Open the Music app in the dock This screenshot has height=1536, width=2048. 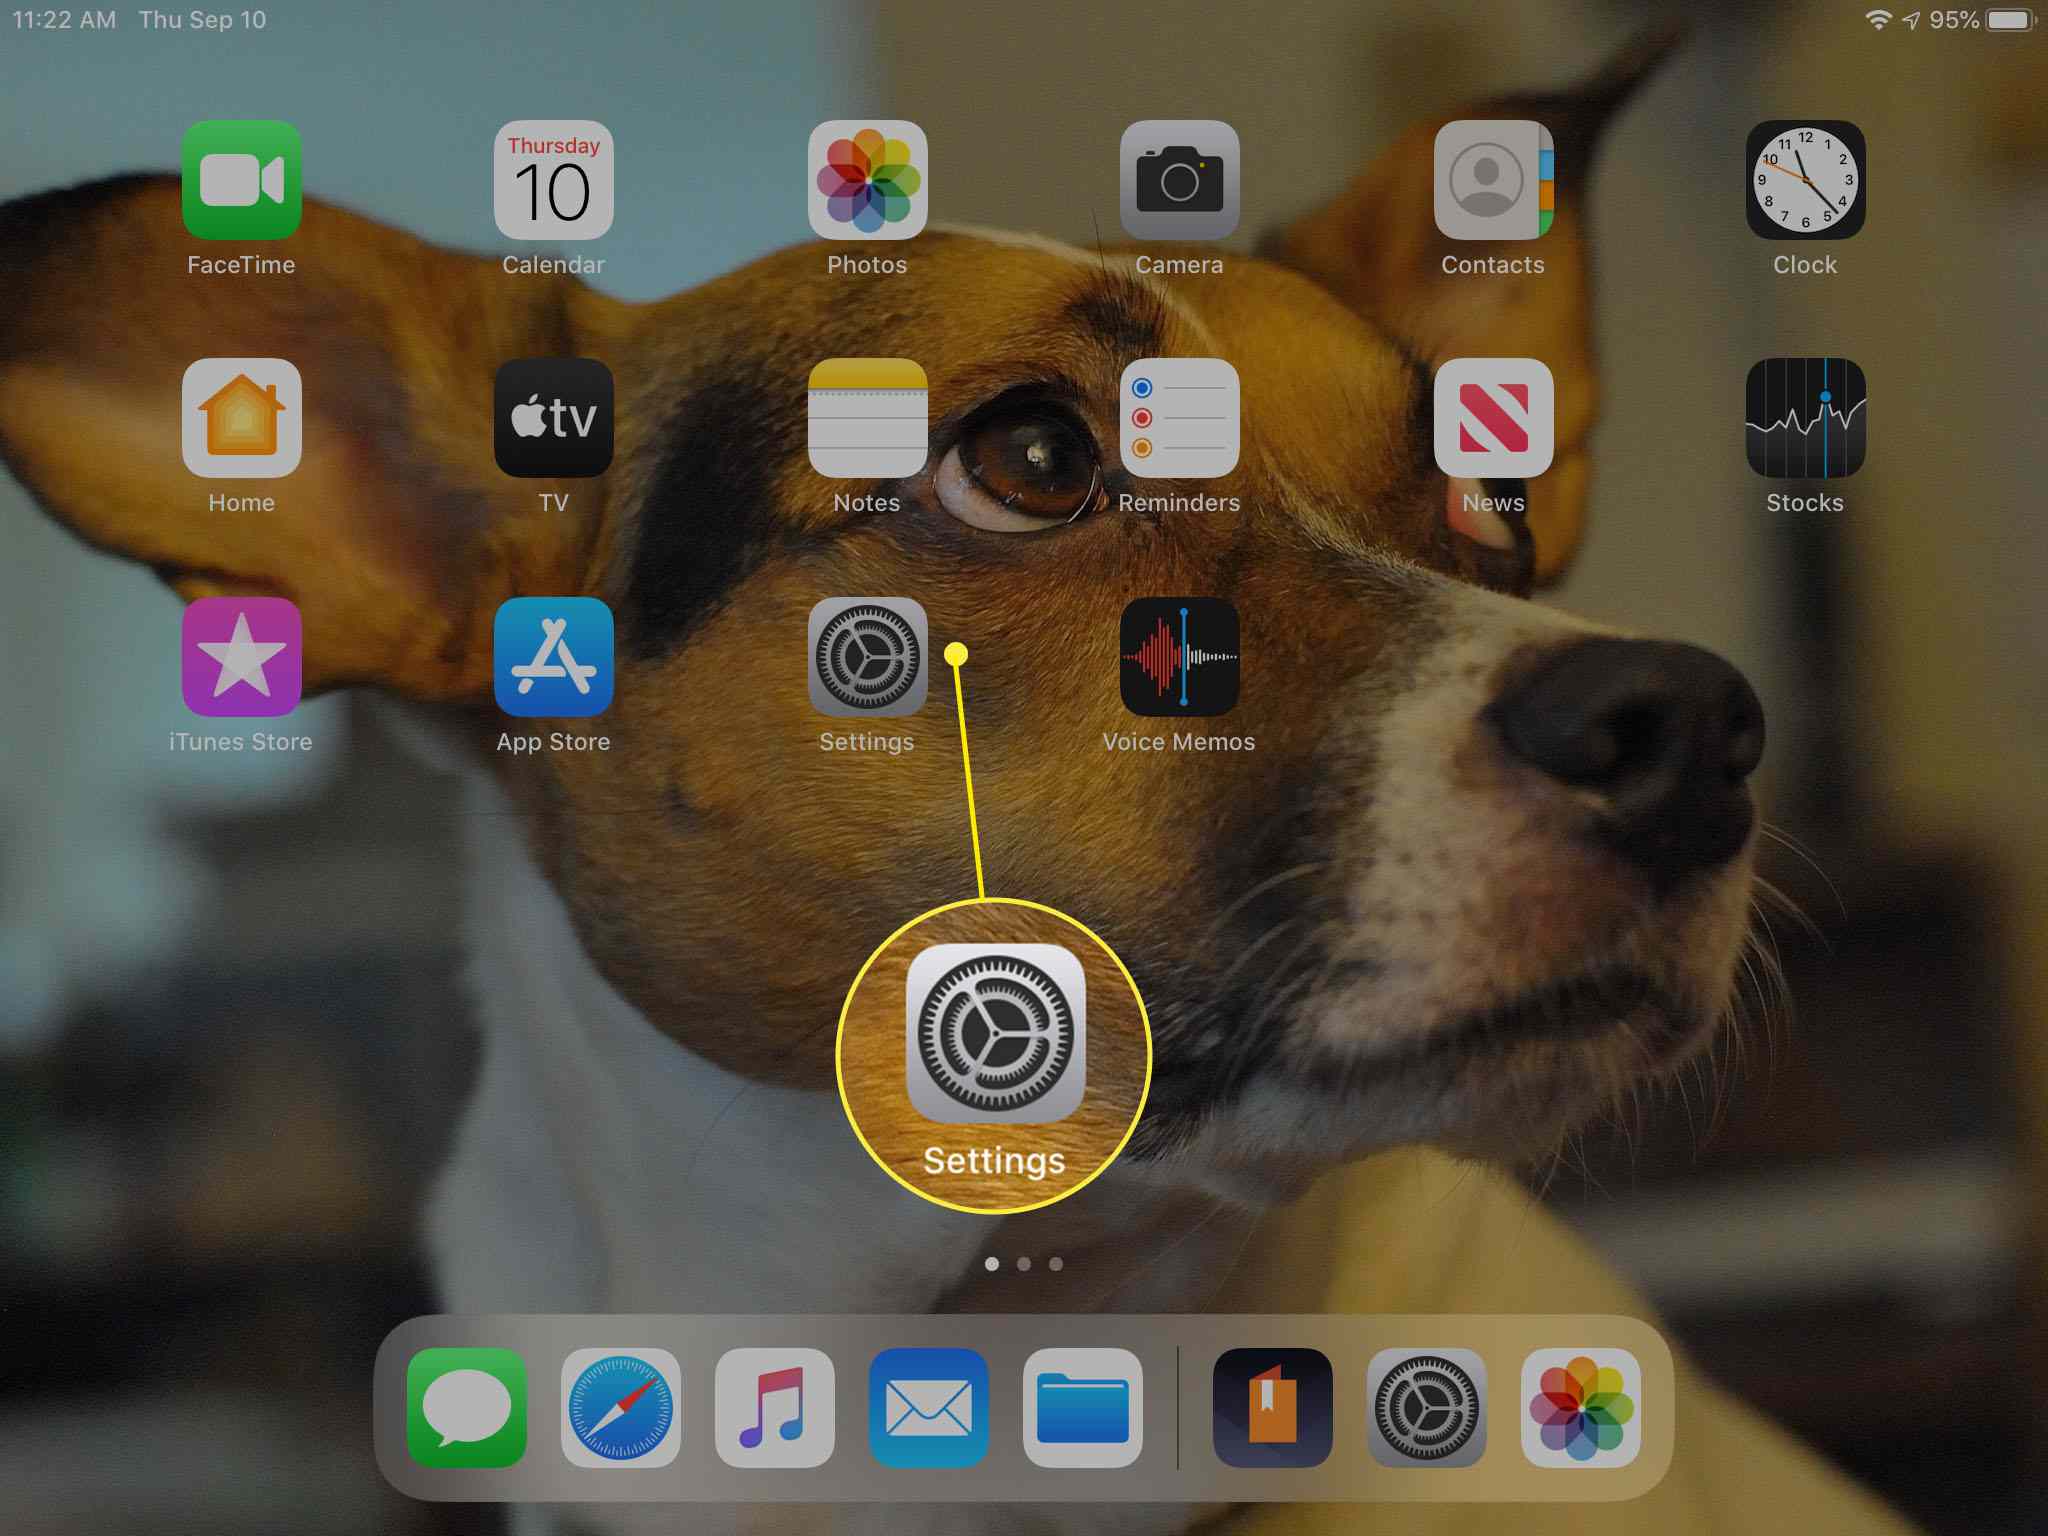point(775,1408)
